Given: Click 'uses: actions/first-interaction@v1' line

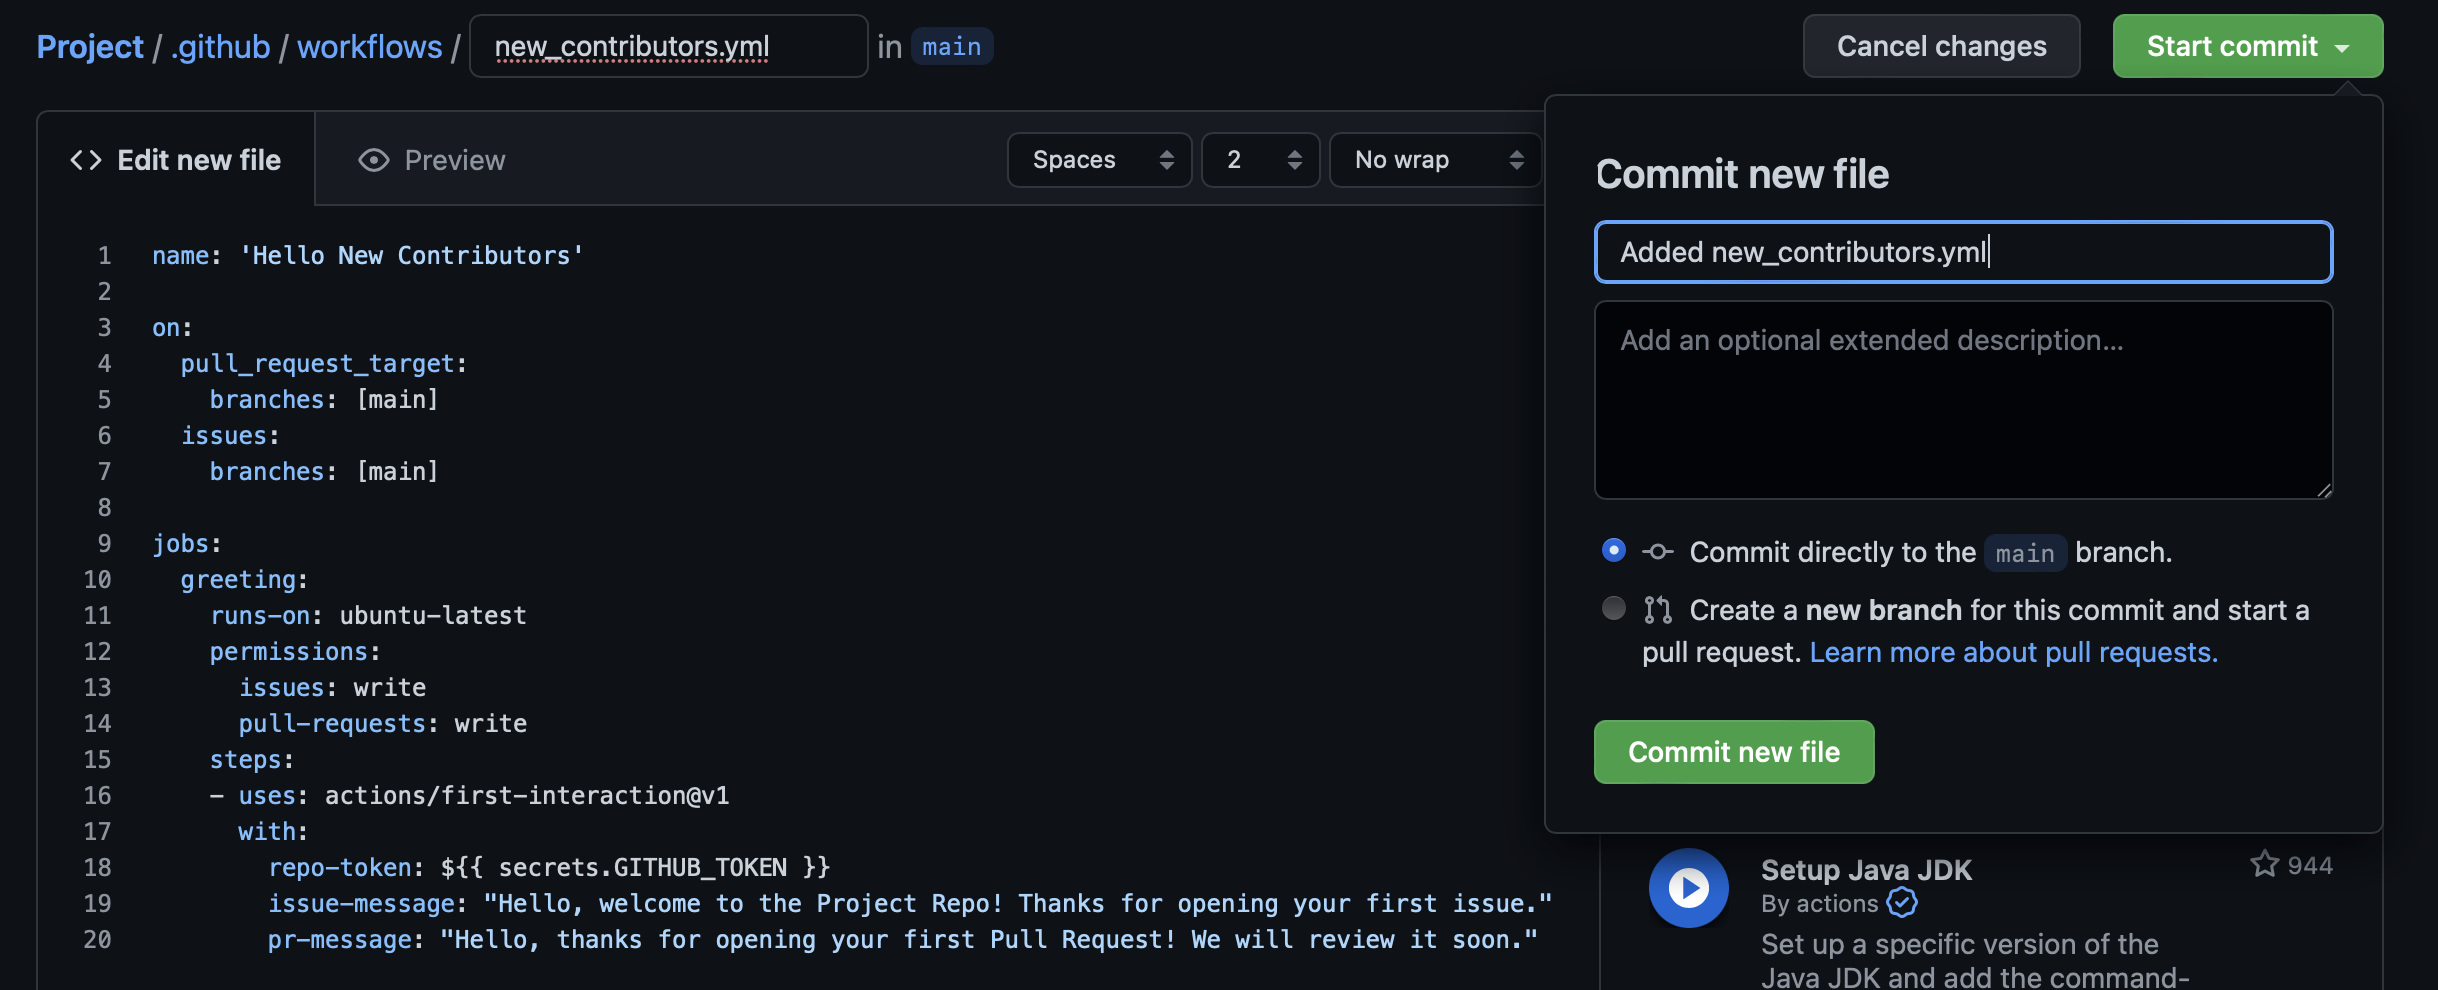Looking at the screenshot, I should pyautogui.click(x=469, y=795).
